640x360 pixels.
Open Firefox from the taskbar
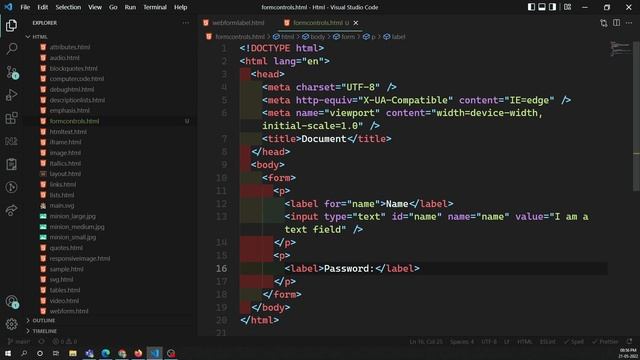(138, 353)
